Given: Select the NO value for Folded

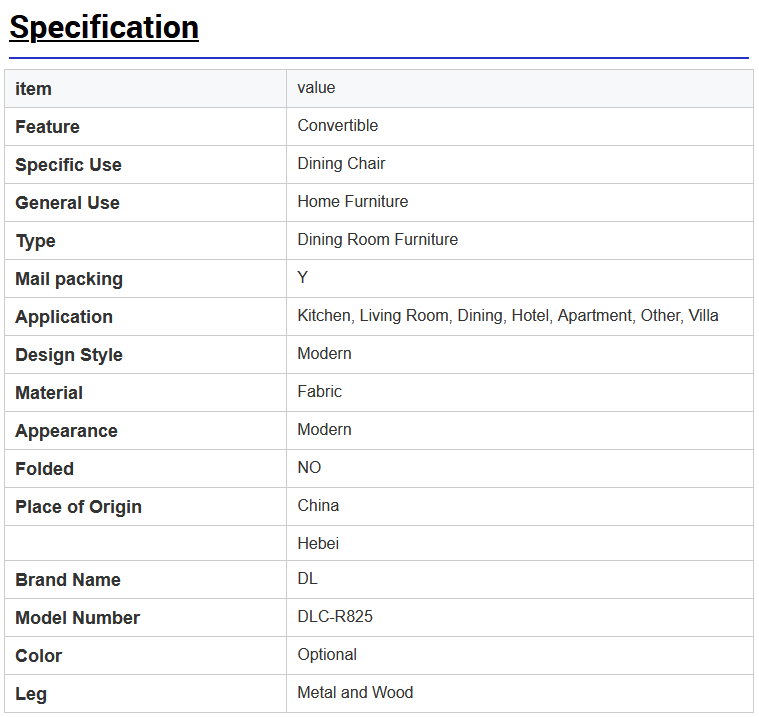Looking at the screenshot, I should 309,467.
